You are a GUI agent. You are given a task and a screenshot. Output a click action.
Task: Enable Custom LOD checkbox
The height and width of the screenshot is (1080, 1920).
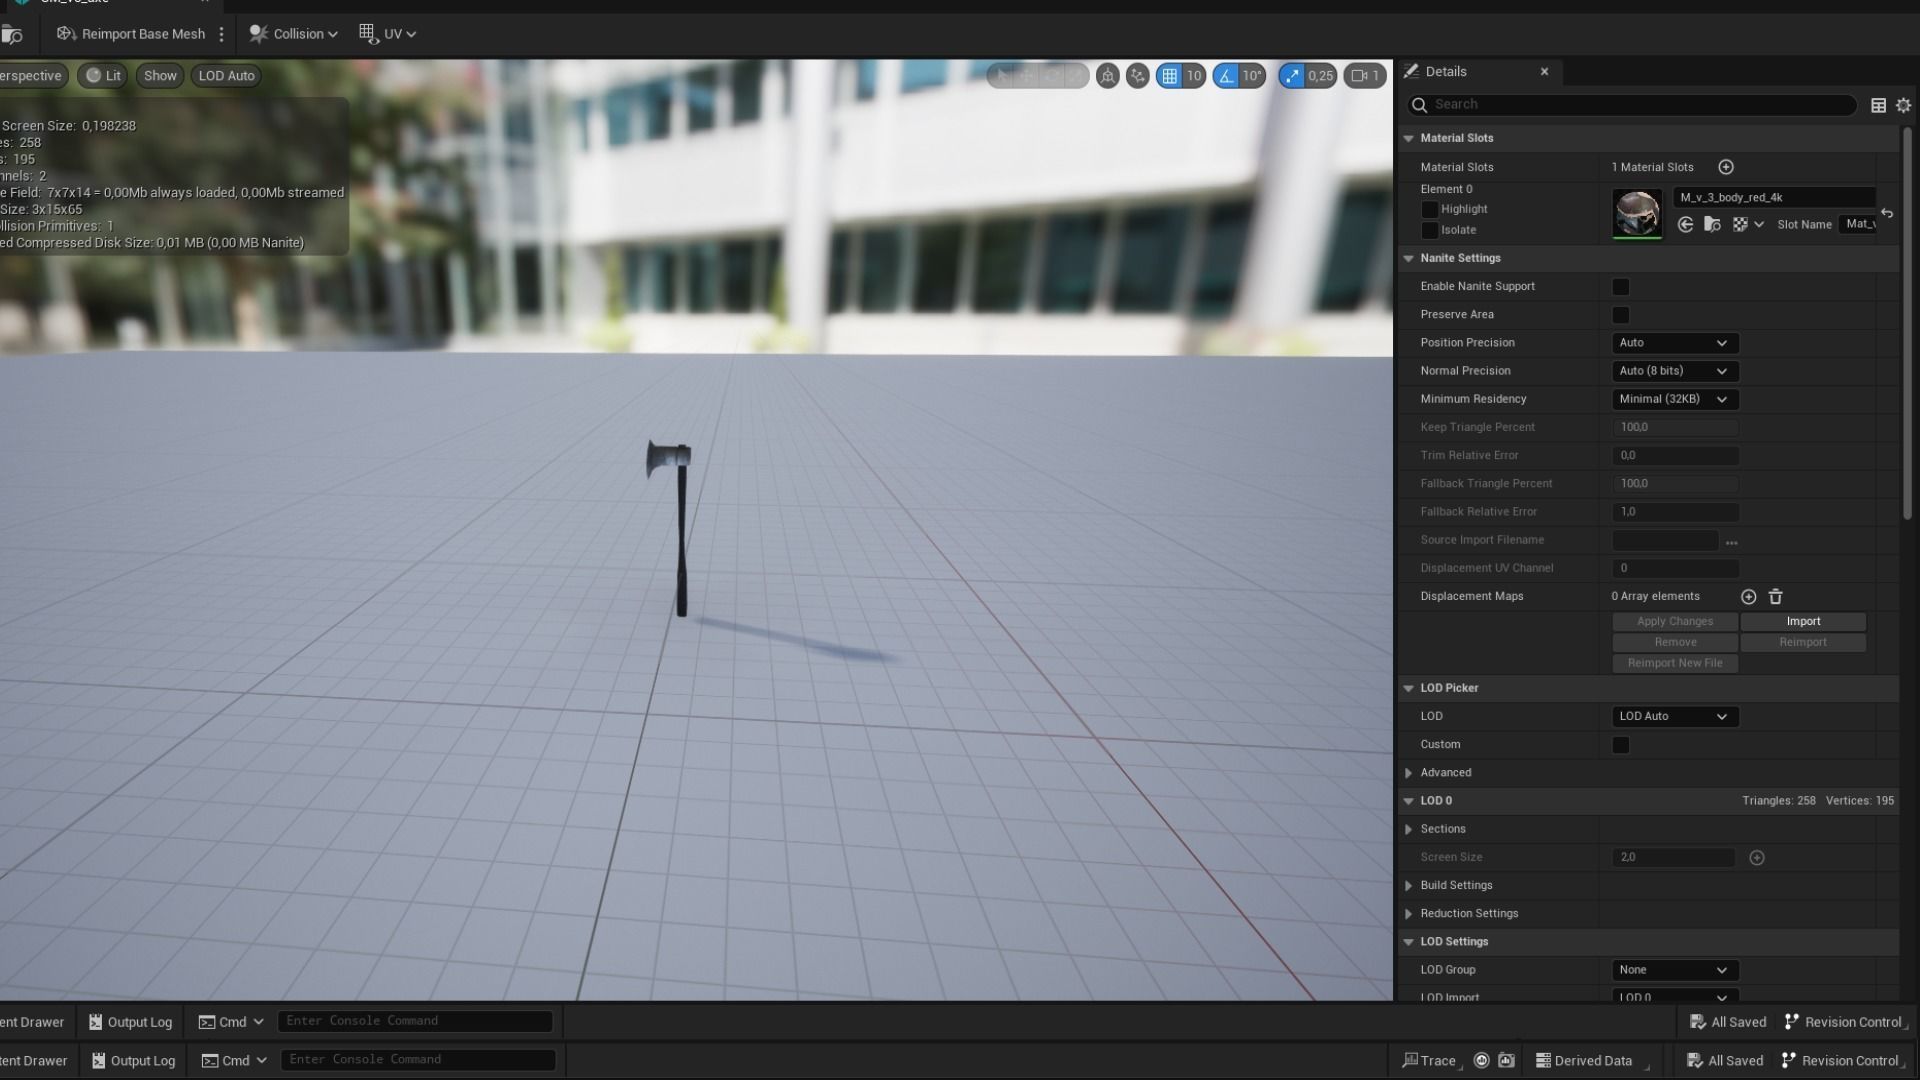1620,745
